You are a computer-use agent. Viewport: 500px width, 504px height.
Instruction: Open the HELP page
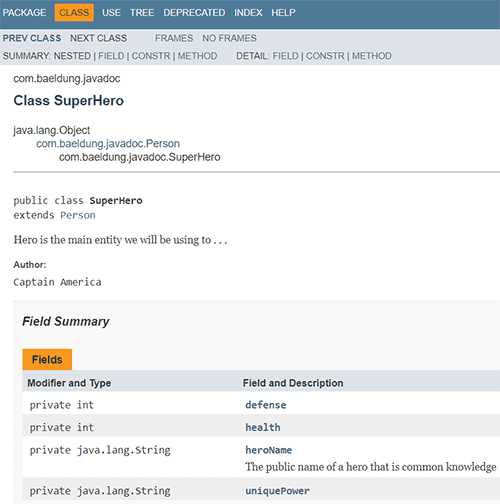[283, 13]
